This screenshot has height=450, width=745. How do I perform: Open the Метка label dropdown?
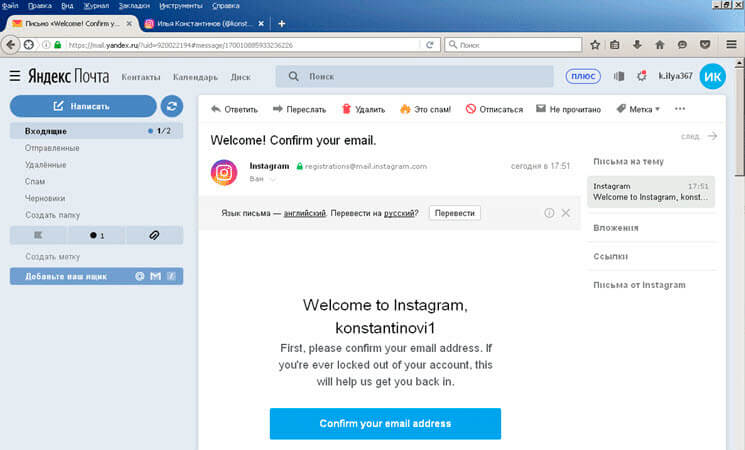[638, 109]
